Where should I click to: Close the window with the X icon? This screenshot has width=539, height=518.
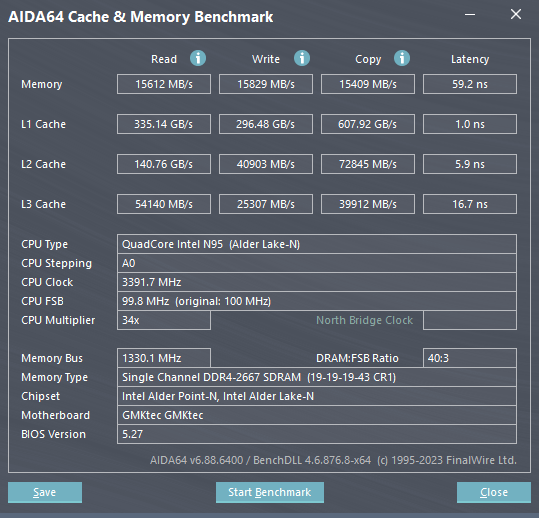click(516, 14)
